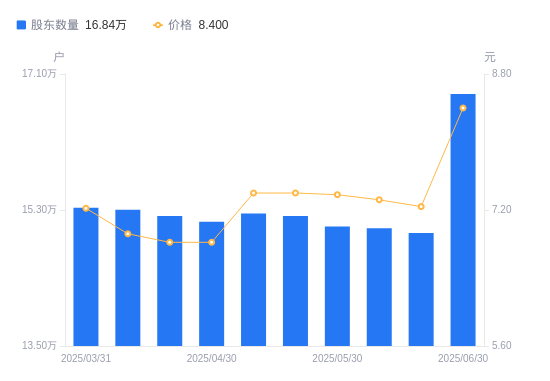This screenshot has height=381, width=550.
Task: Click the 价格 legend label
Action: [x=180, y=25]
